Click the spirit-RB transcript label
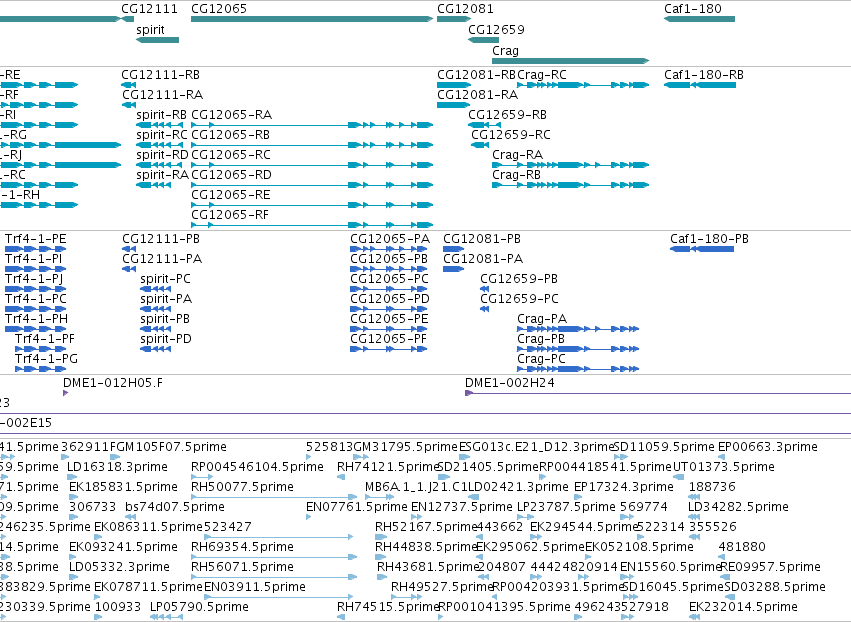Image resolution: width=851 pixels, height=622 pixels. coord(161,115)
